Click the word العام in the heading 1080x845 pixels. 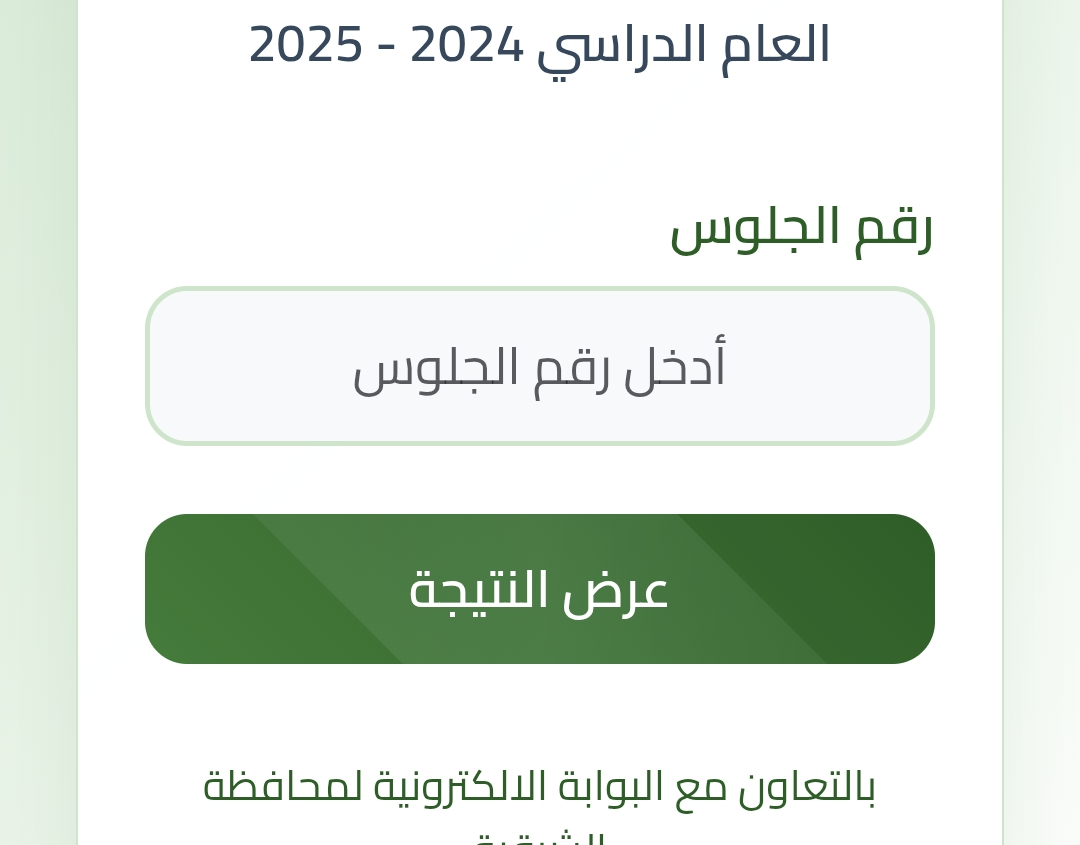(x=776, y=45)
